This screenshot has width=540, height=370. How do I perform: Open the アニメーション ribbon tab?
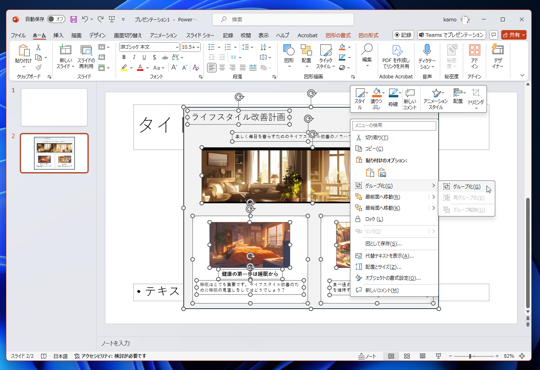[x=163, y=35]
